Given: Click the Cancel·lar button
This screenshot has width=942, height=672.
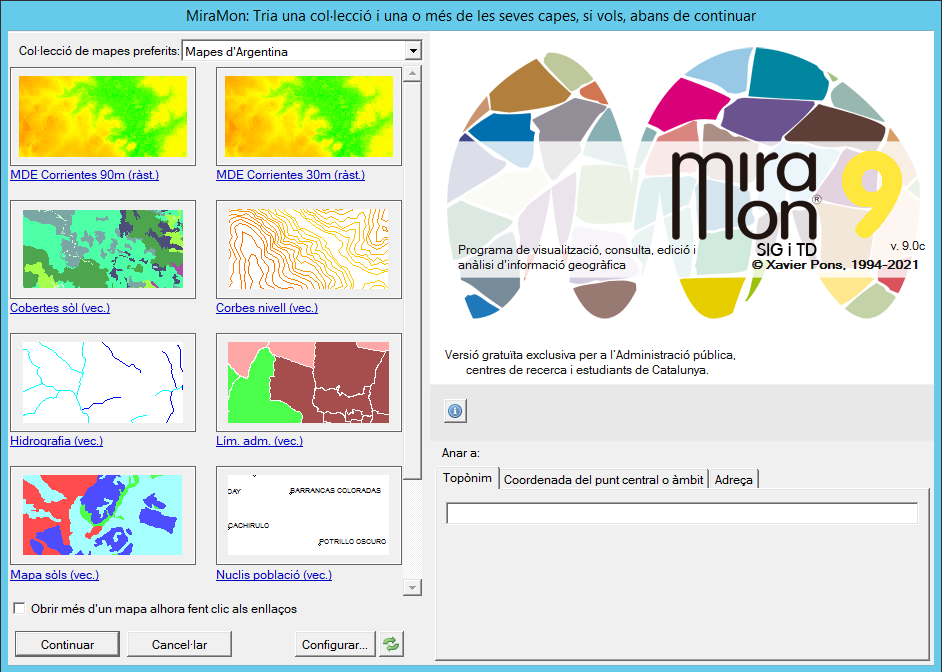Looking at the screenshot, I should [x=180, y=644].
